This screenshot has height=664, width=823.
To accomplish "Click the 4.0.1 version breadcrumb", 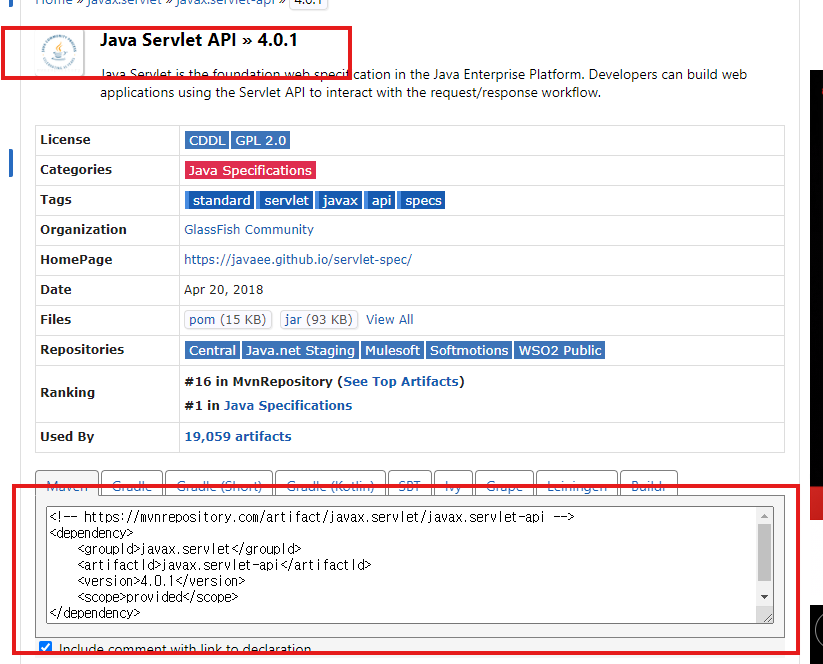I will tap(308, 2).
